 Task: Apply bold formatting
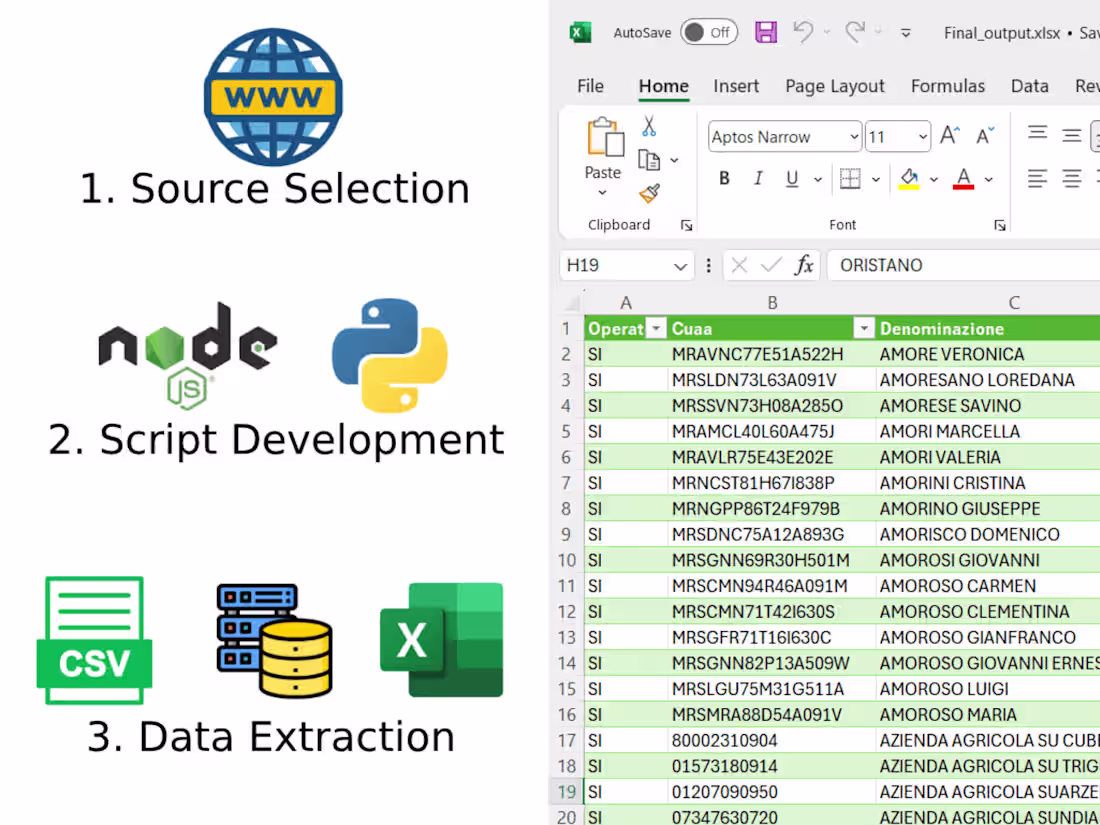coord(723,178)
